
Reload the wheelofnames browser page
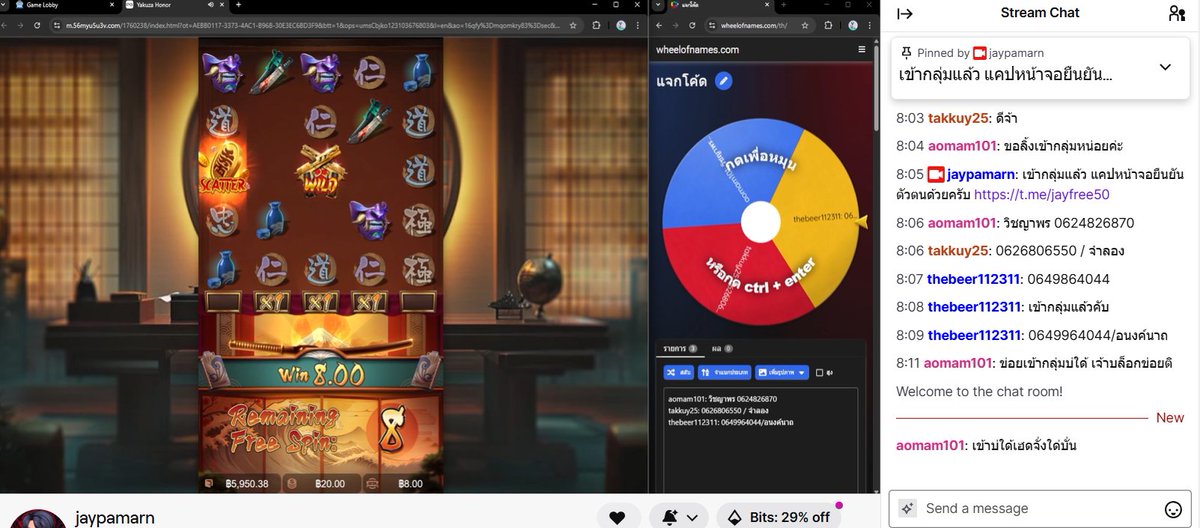tap(691, 25)
